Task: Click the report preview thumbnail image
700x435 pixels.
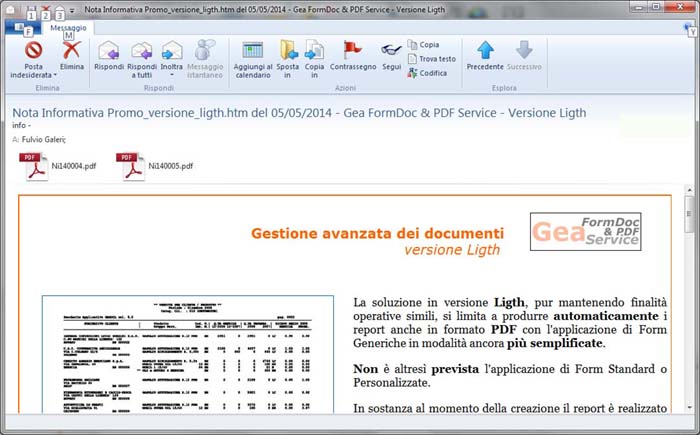Action: click(187, 355)
